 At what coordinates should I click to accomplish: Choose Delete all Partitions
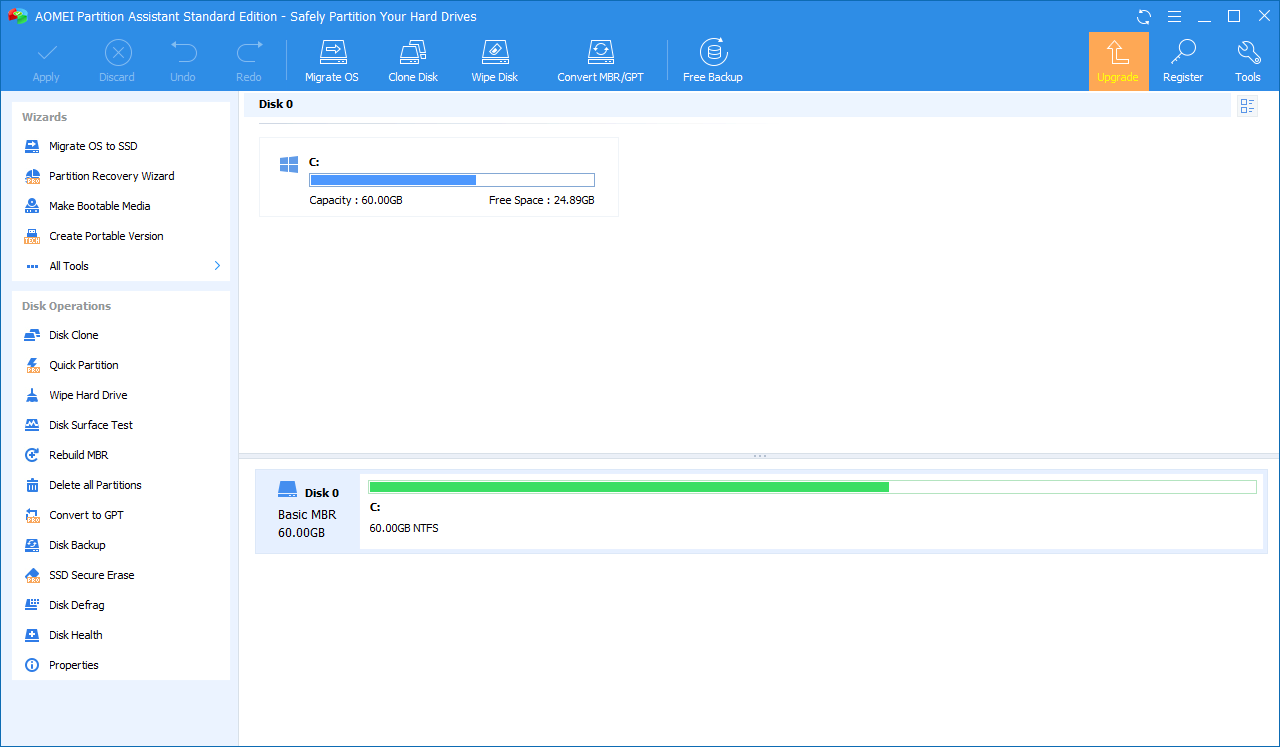pyautogui.click(x=95, y=485)
